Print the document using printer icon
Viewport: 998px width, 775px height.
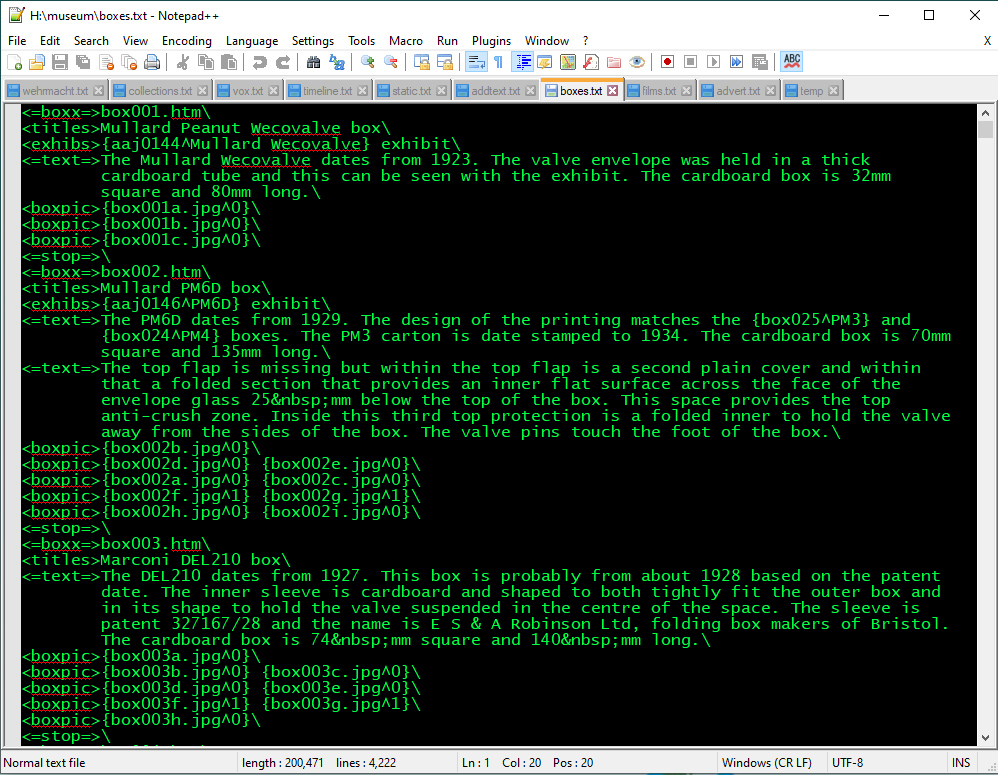pyautogui.click(x=152, y=62)
